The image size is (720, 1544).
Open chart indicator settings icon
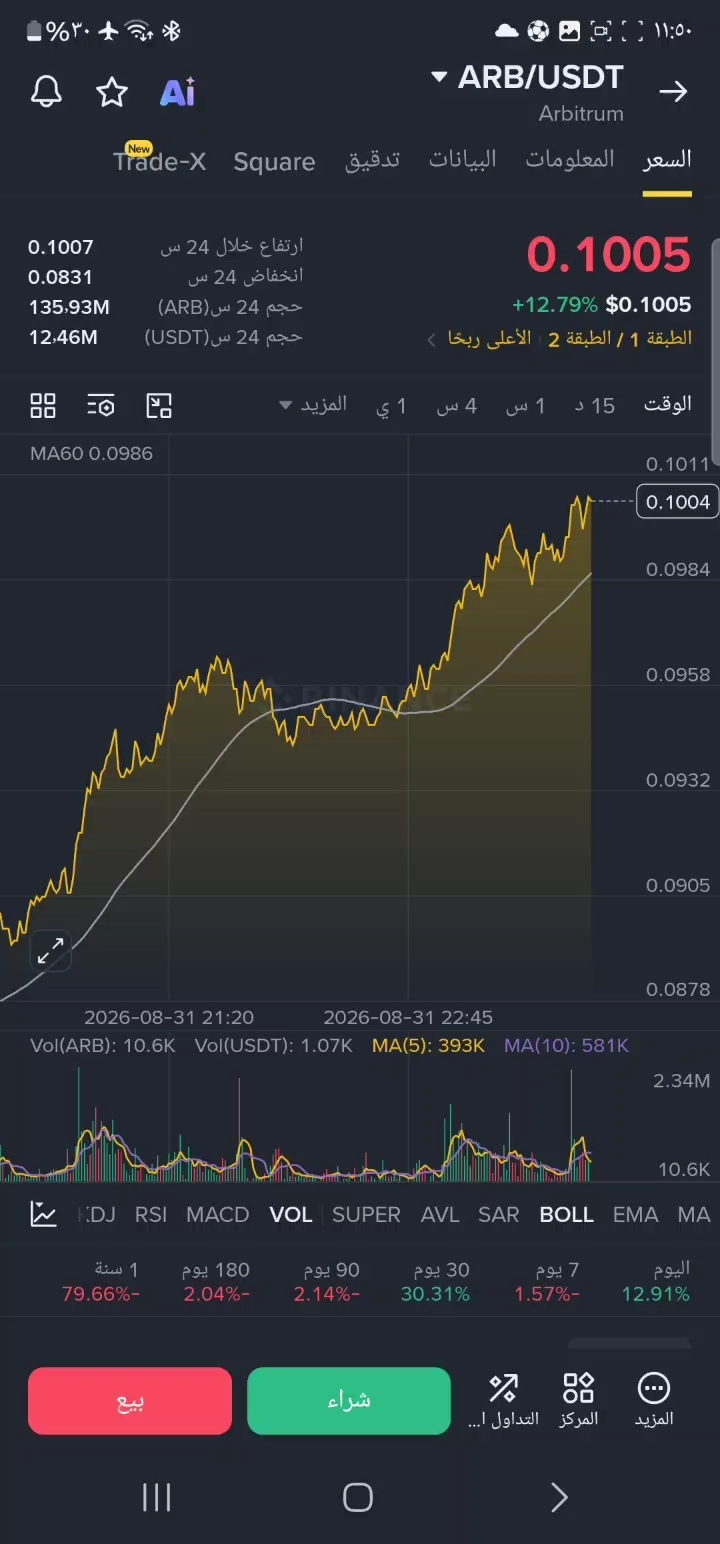pos(100,405)
